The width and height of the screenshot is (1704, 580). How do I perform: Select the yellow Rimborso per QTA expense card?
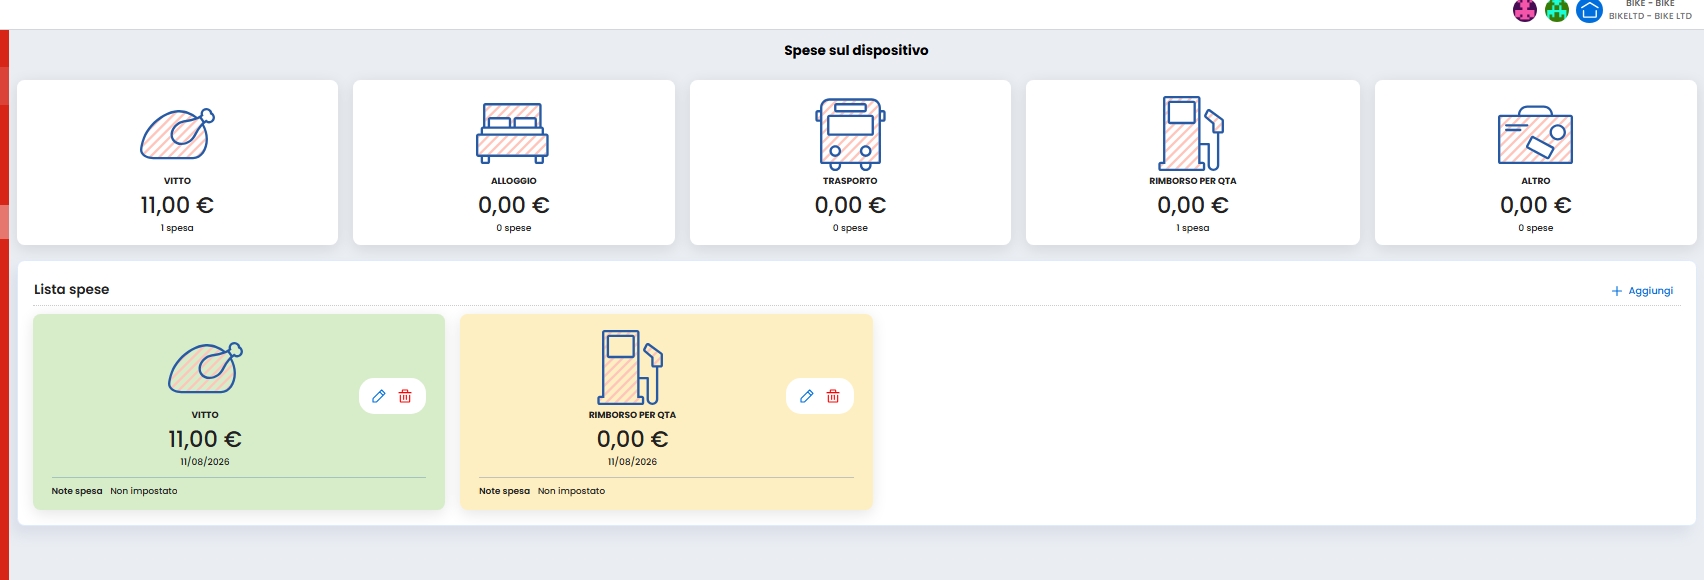(666, 412)
